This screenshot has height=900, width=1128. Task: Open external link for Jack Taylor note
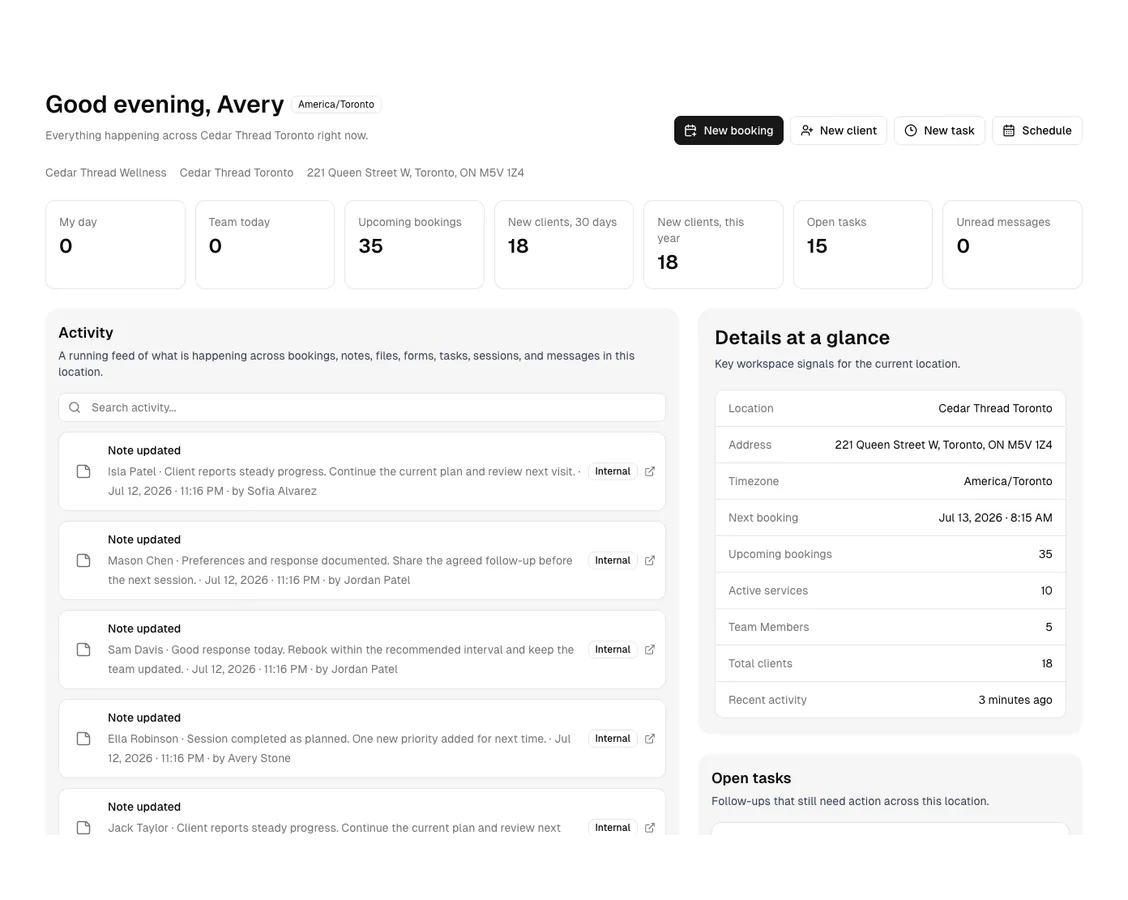pos(650,827)
